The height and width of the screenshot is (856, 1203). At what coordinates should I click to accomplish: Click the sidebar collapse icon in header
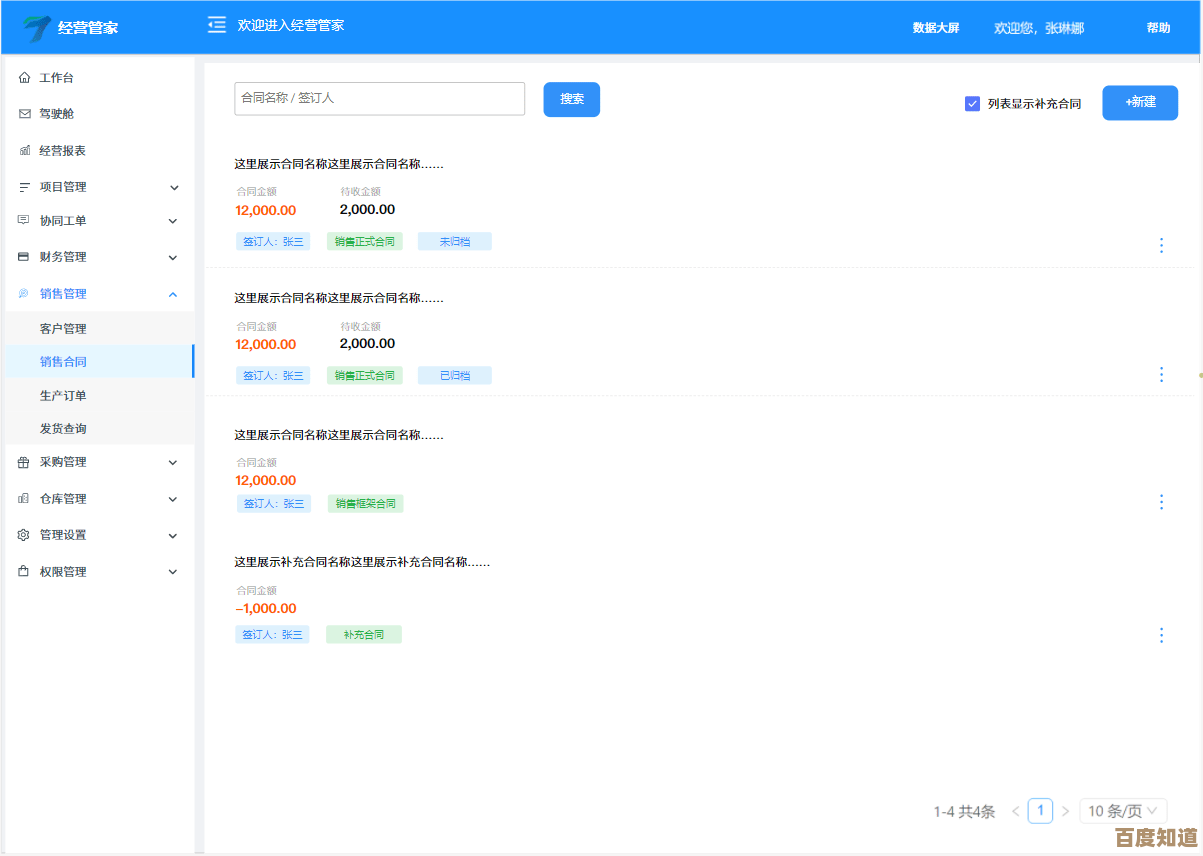[x=216, y=26]
